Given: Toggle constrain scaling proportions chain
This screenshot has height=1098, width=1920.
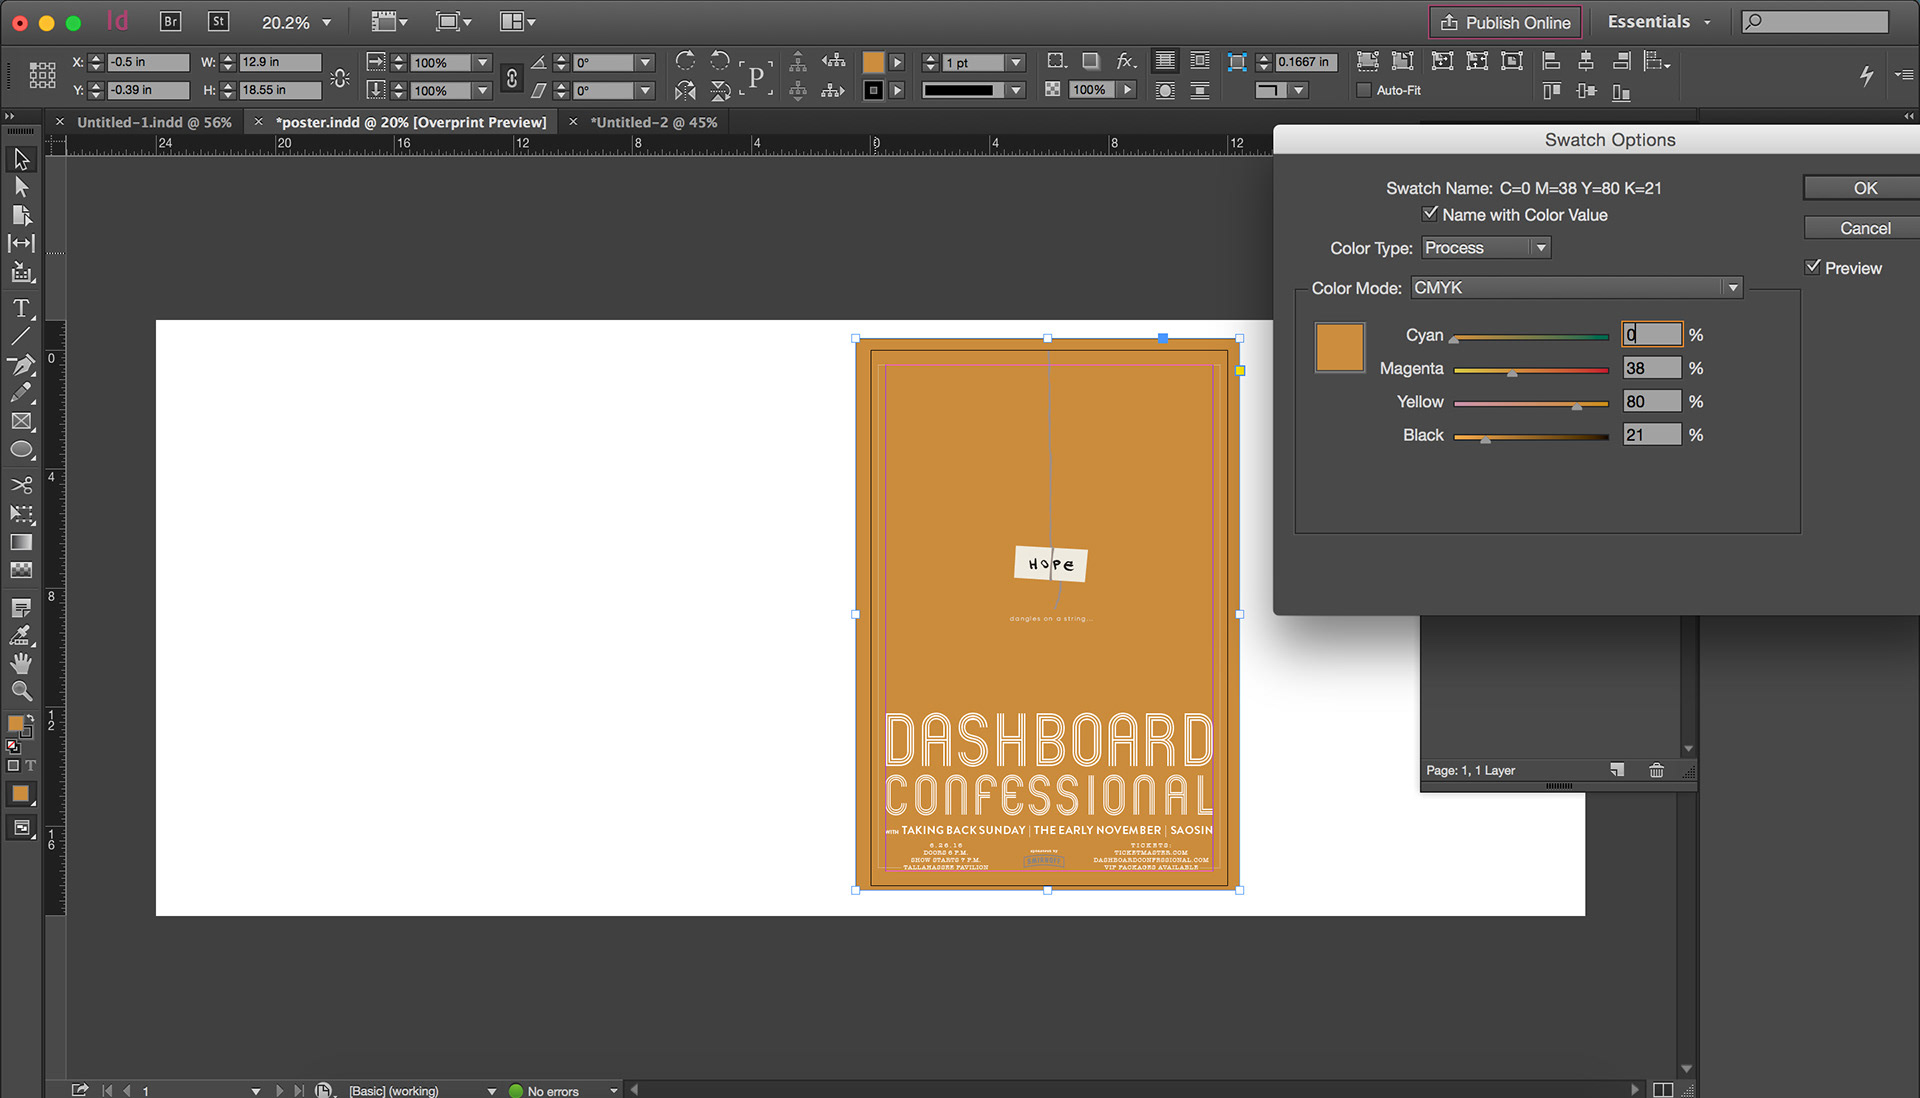Looking at the screenshot, I should [512, 77].
